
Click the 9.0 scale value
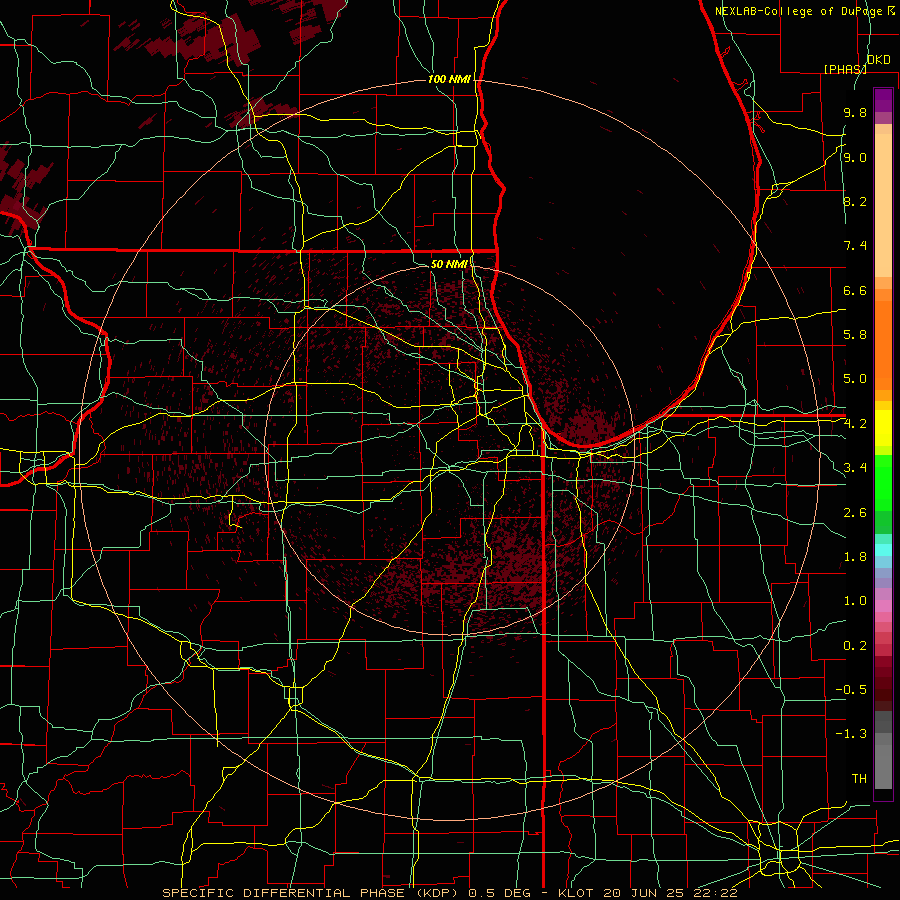(855, 157)
